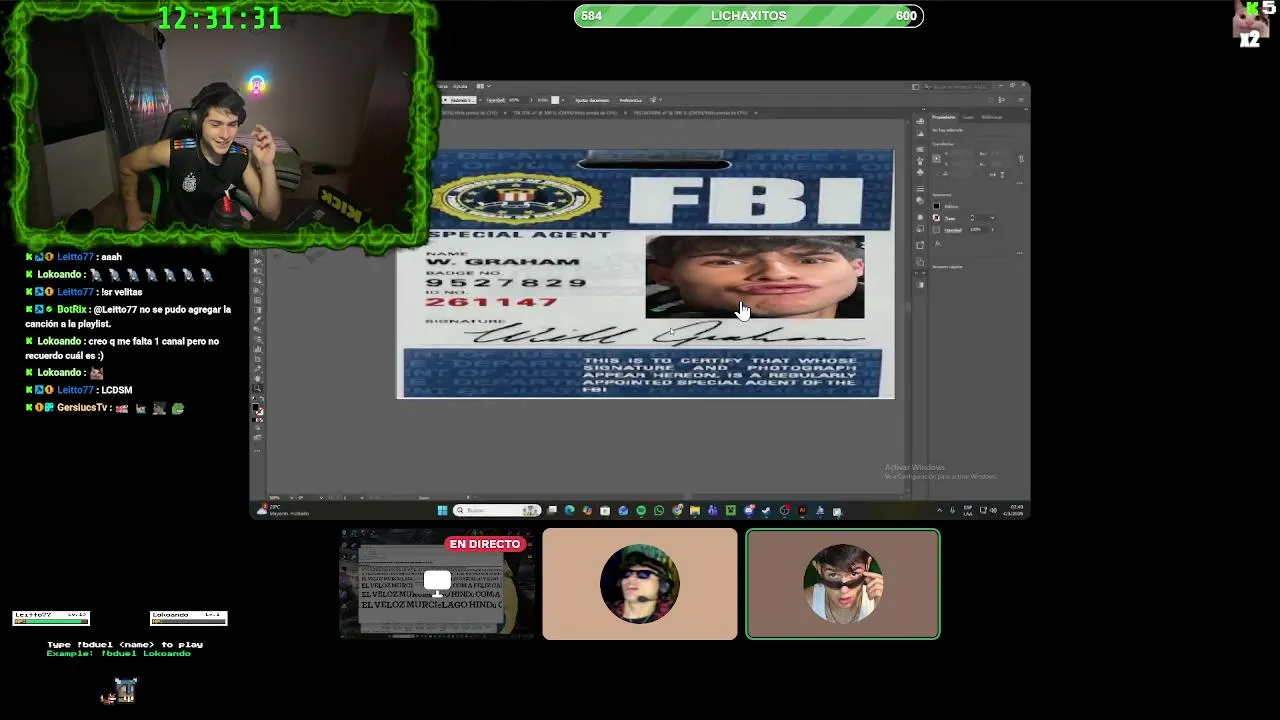Select the green-outlined avatar tile
1280x720 pixels.
(843, 584)
